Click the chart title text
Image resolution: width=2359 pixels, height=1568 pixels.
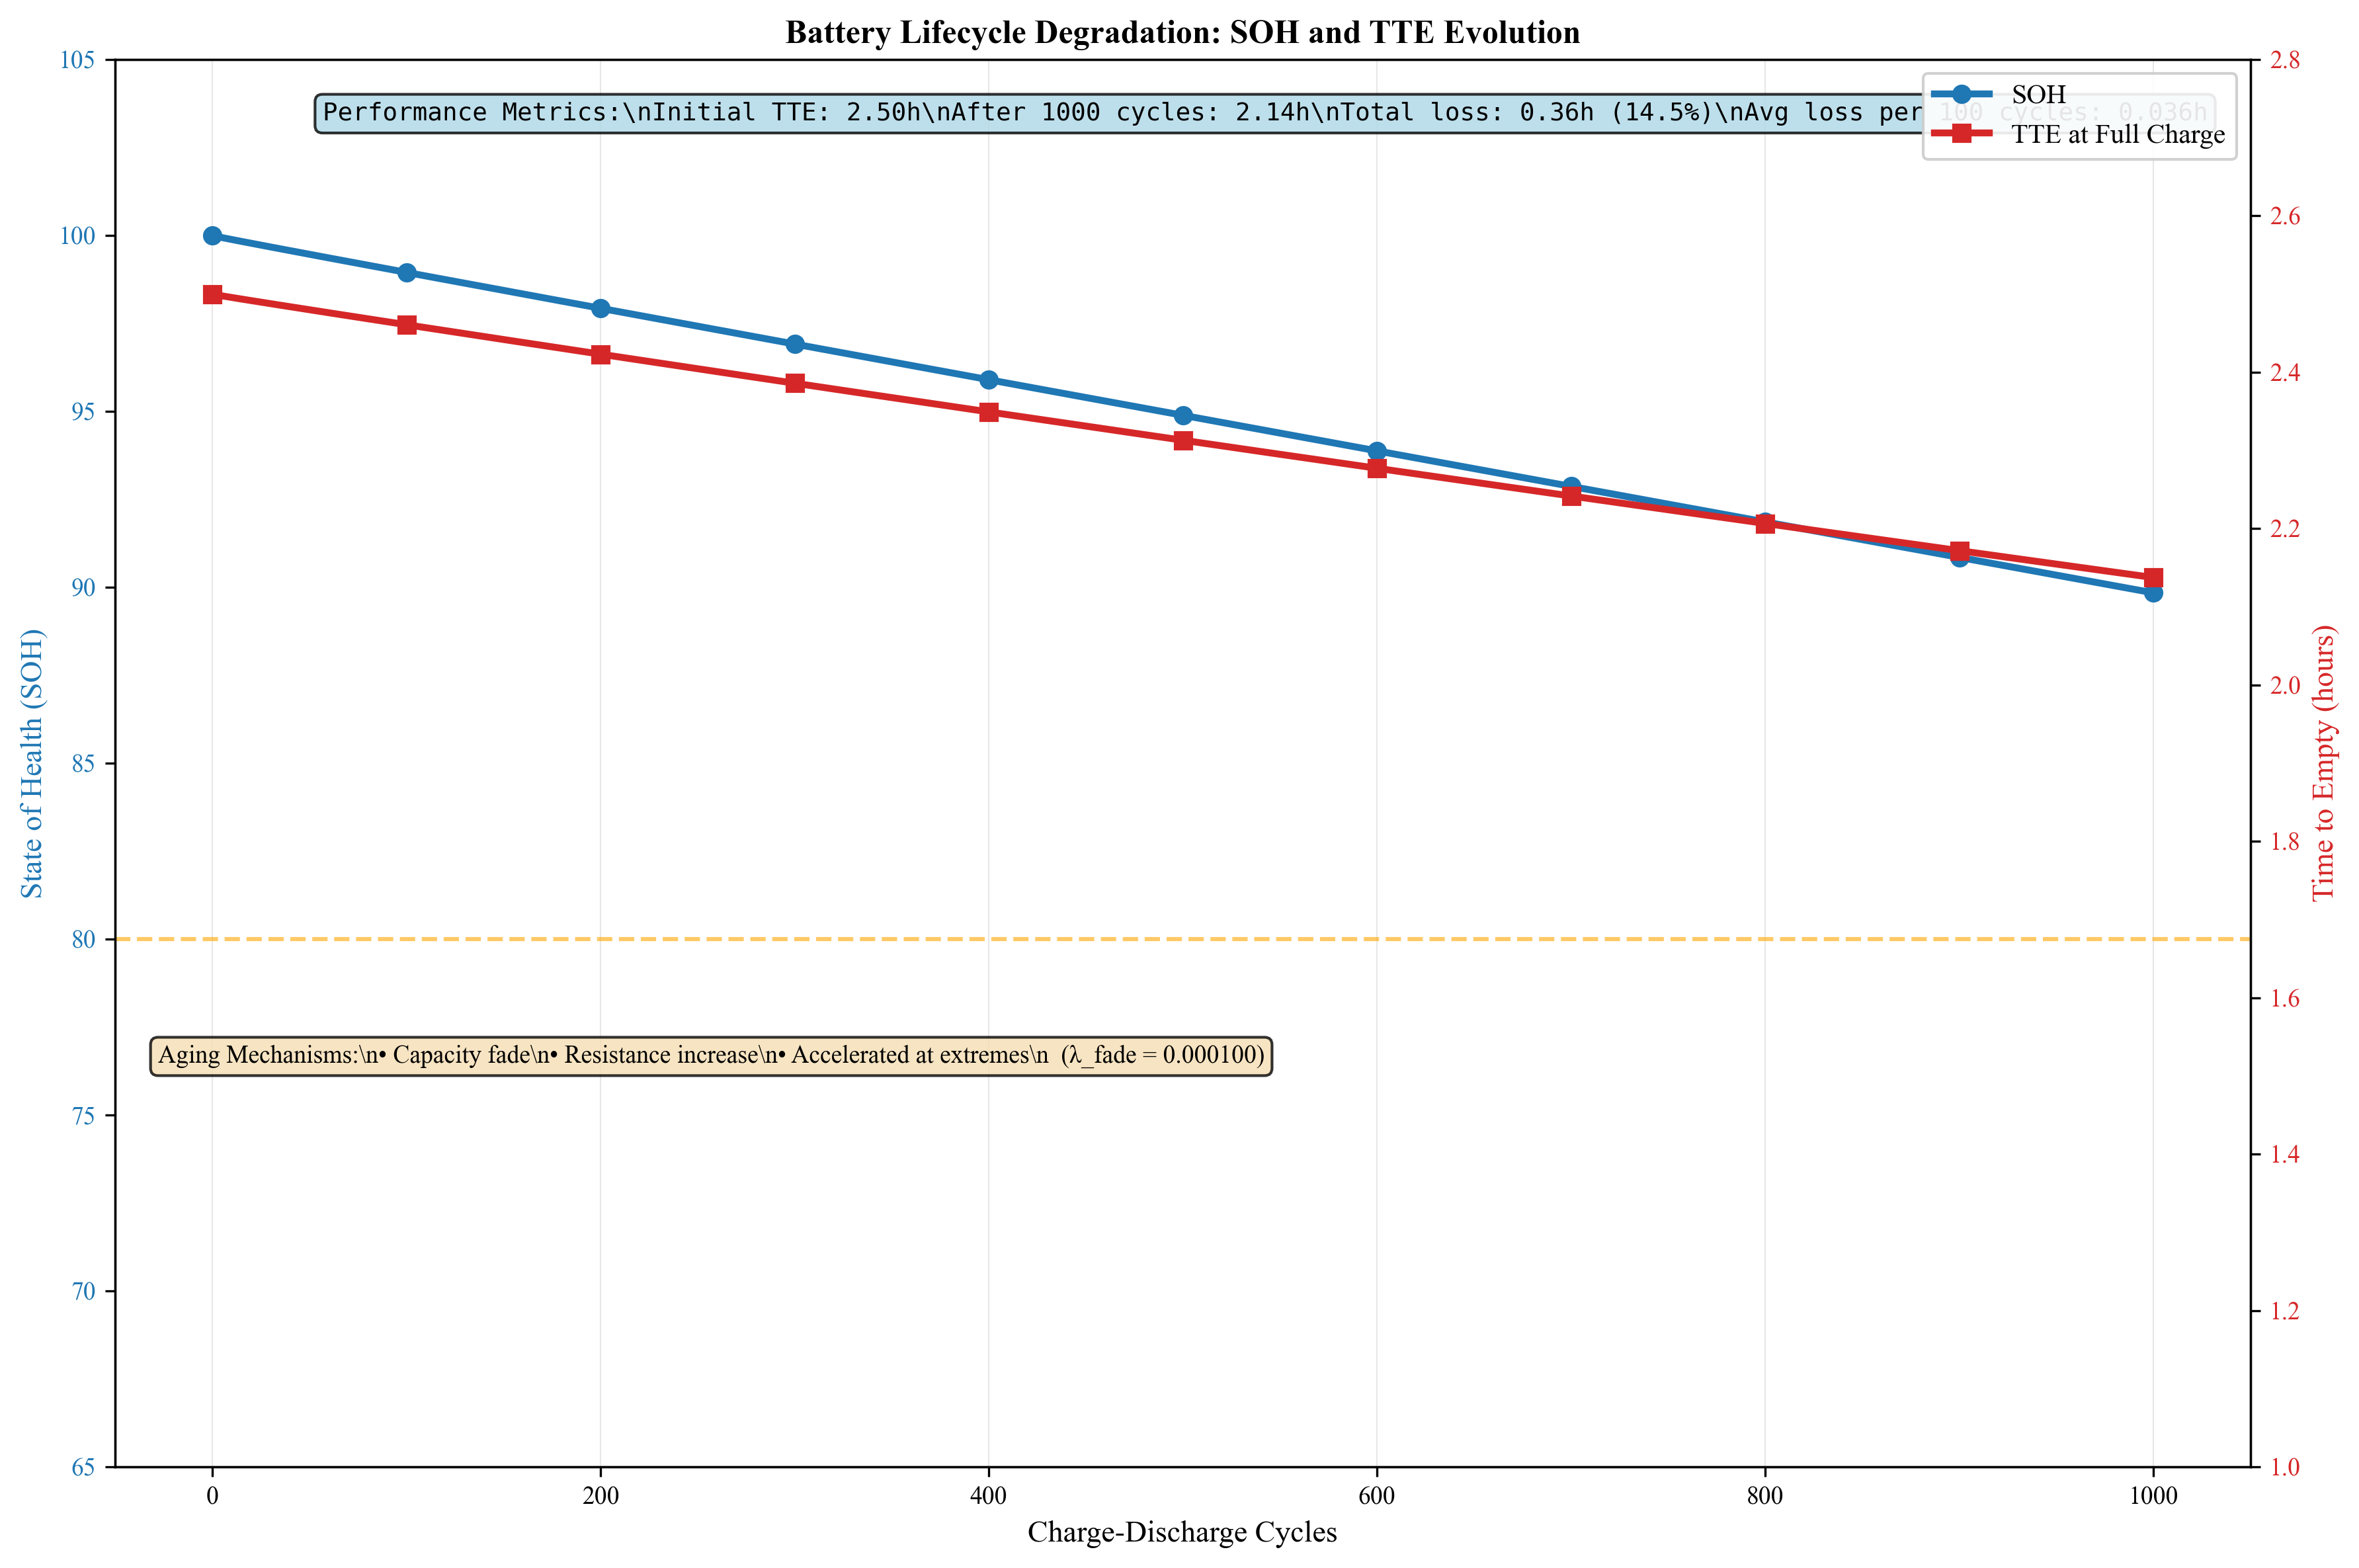(1182, 33)
